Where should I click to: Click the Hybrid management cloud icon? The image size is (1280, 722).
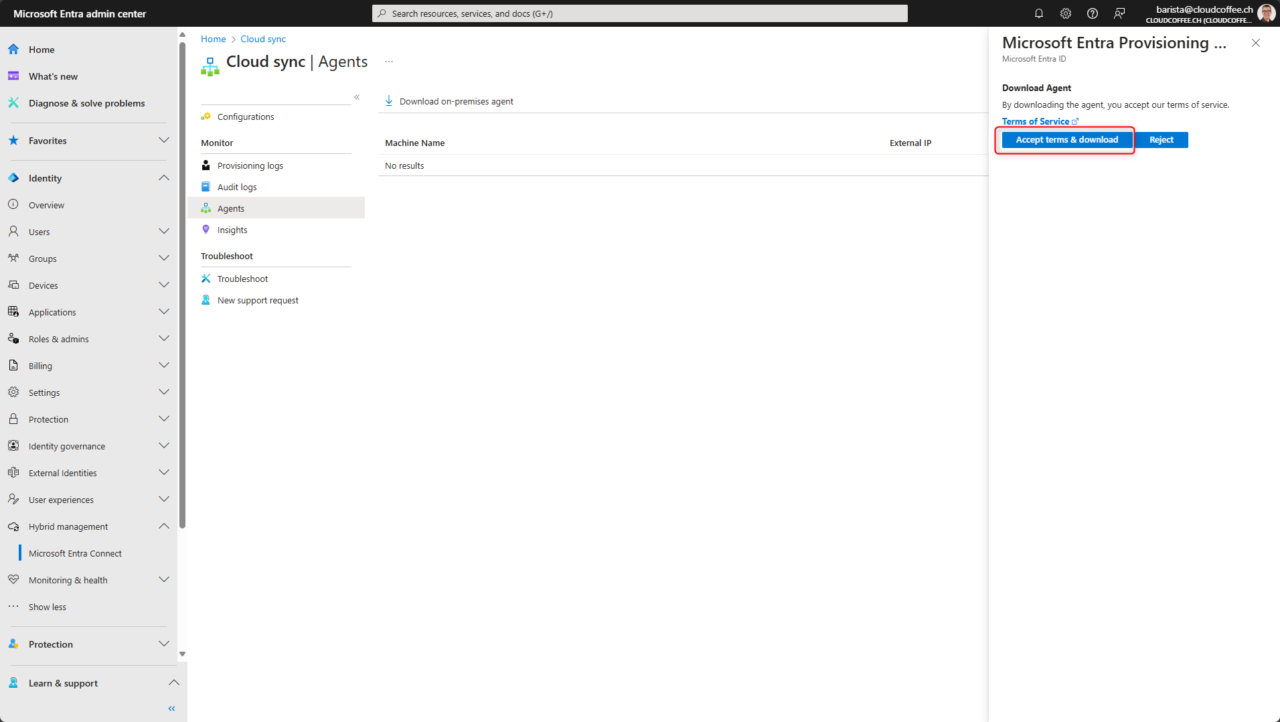tap(13, 526)
